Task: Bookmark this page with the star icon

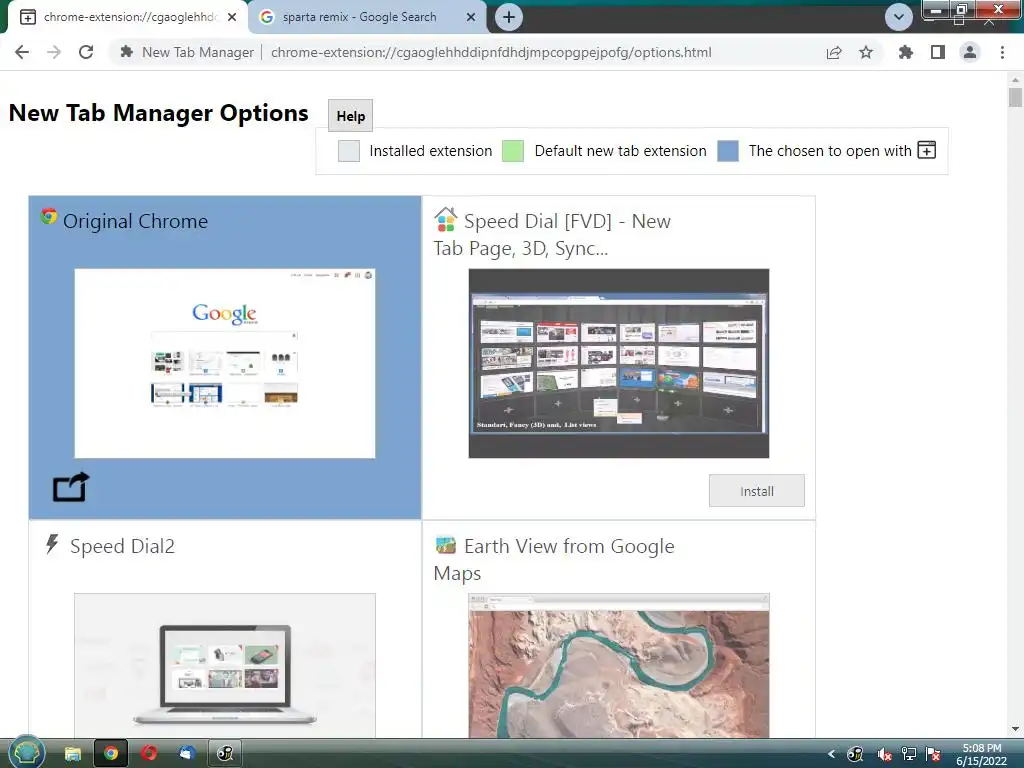Action: [x=866, y=52]
